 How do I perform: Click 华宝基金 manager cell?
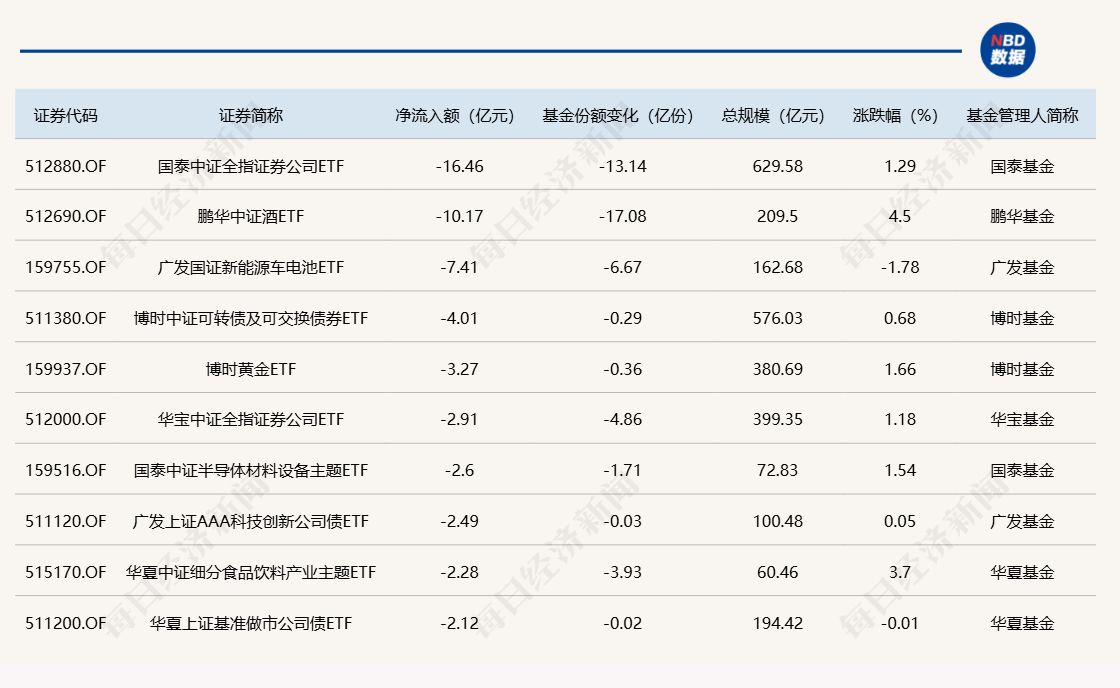point(1022,419)
